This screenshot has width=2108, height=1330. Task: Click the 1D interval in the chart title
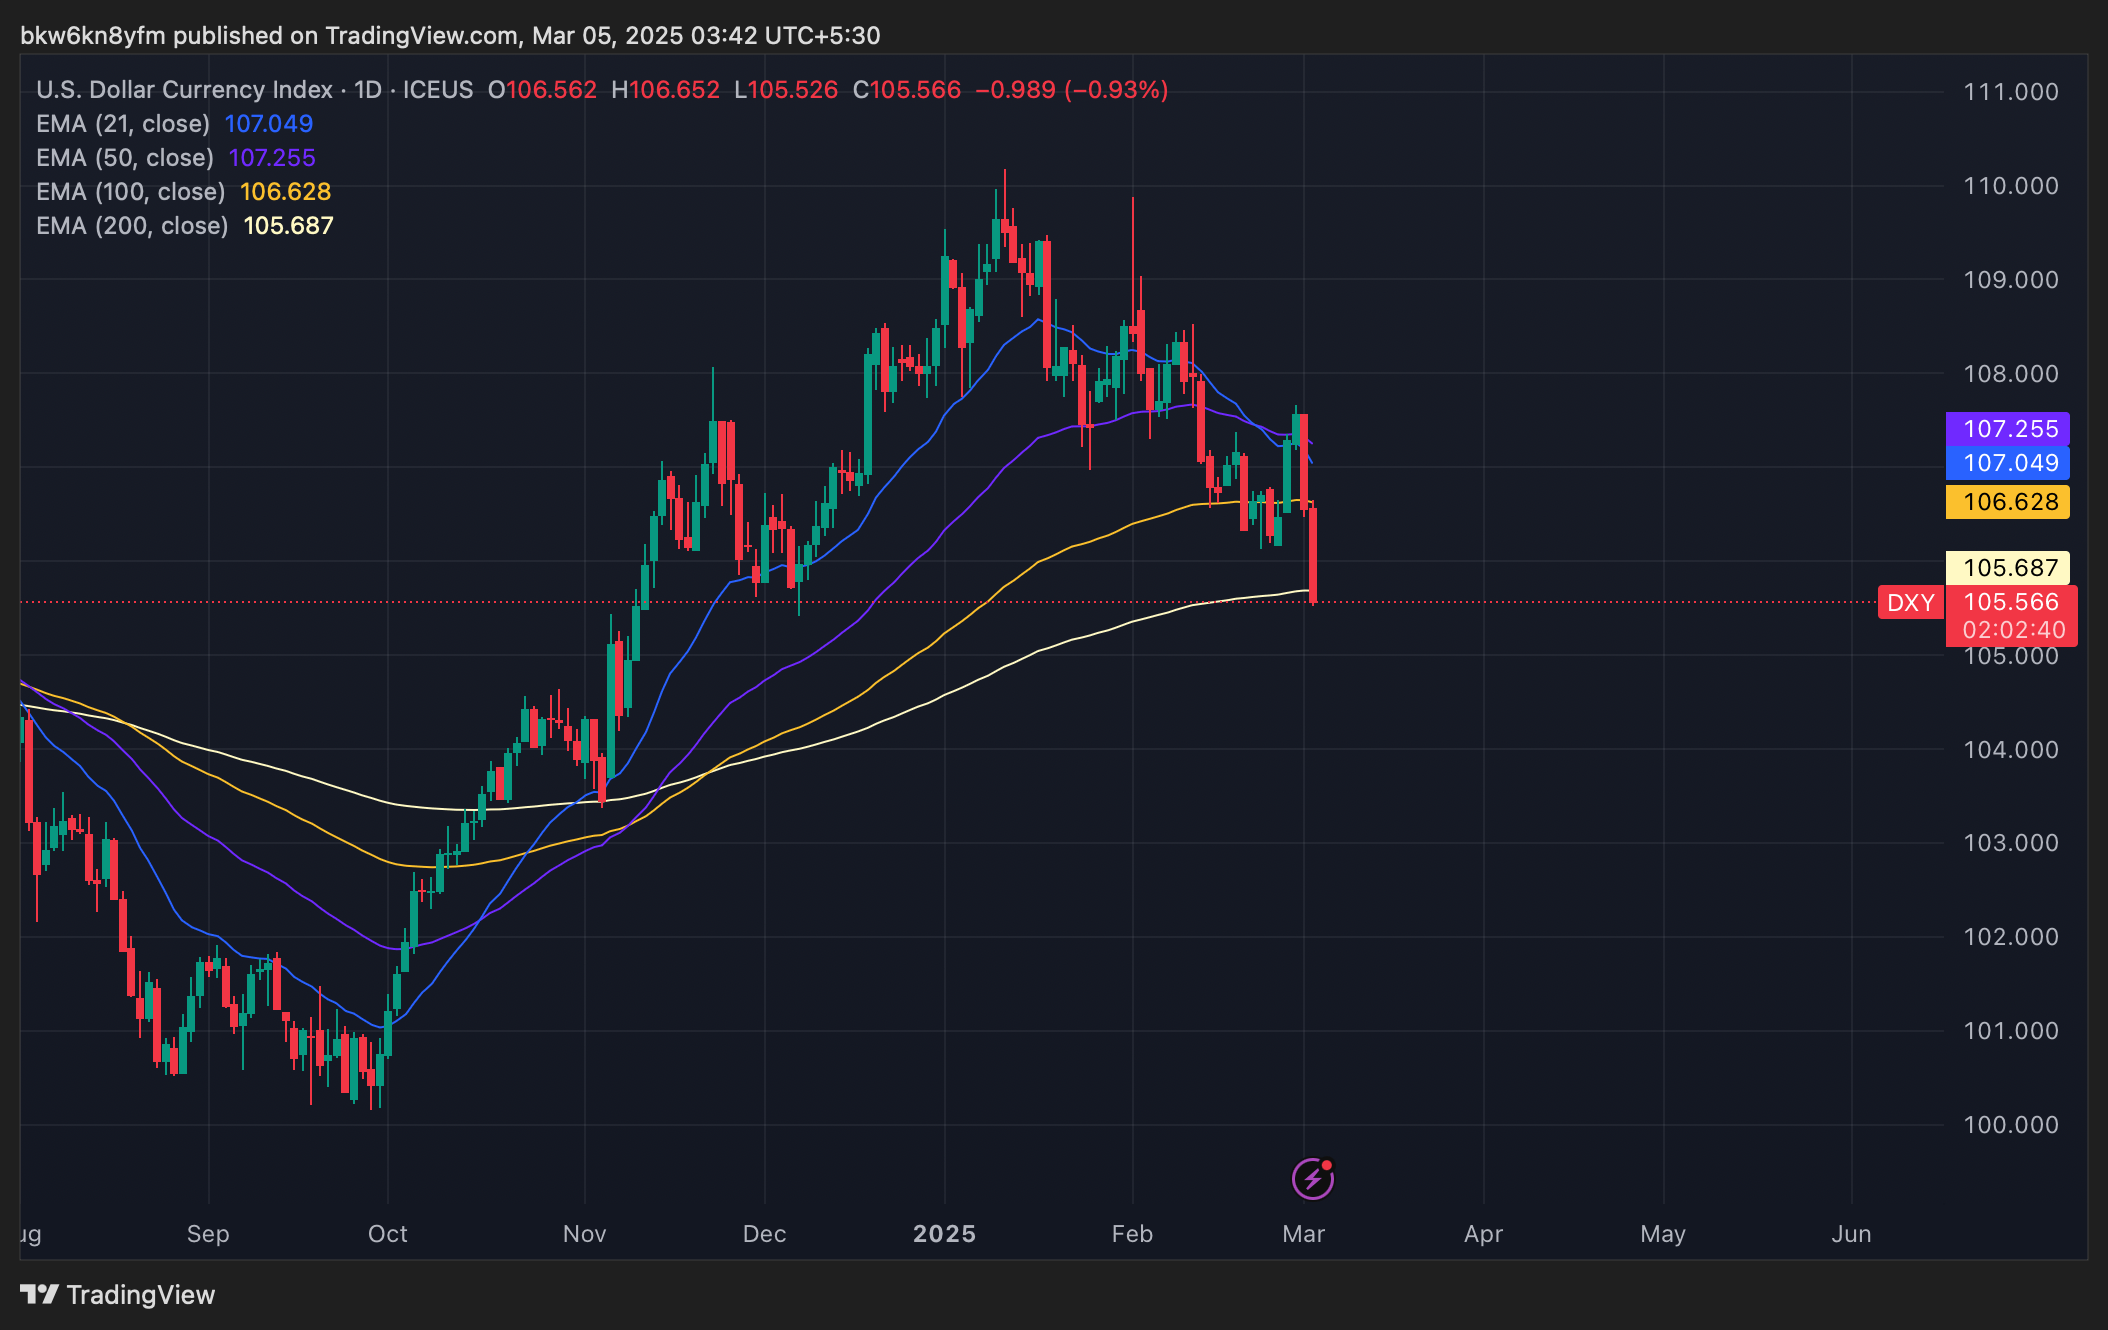click(368, 90)
